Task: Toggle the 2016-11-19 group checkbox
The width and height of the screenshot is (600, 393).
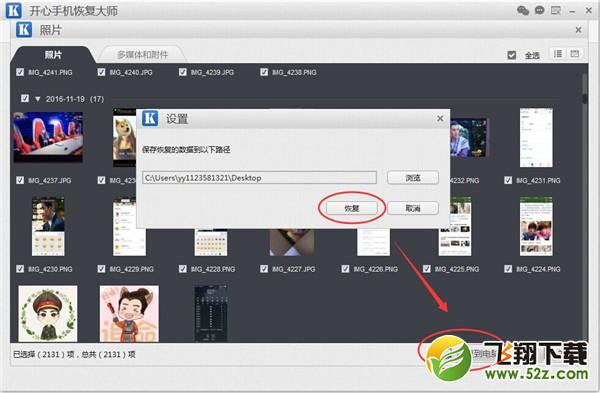Action: tap(25, 98)
